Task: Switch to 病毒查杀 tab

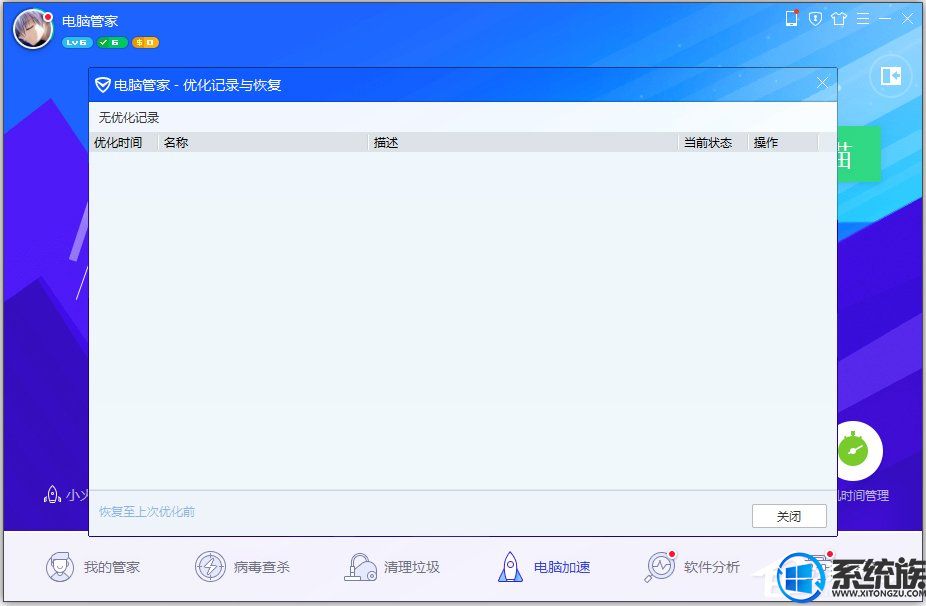Action: (x=243, y=567)
